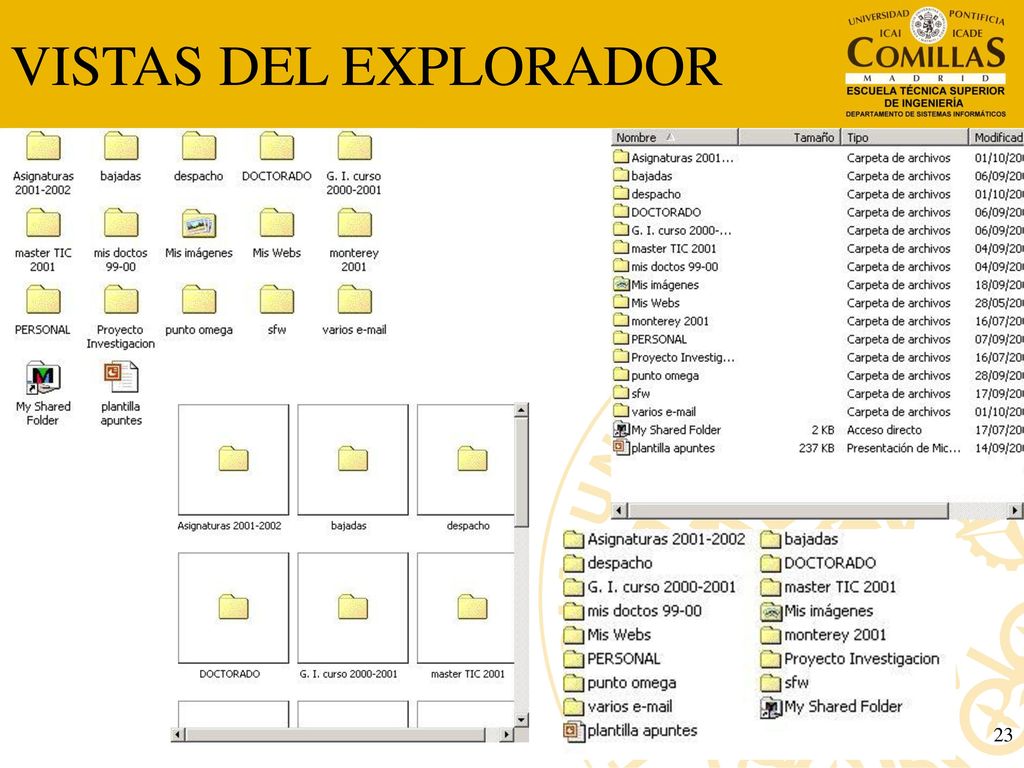Select 'DOCTORADO' row in details view
The height and width of the screenshot is (768, 1024).
(818, 212)
